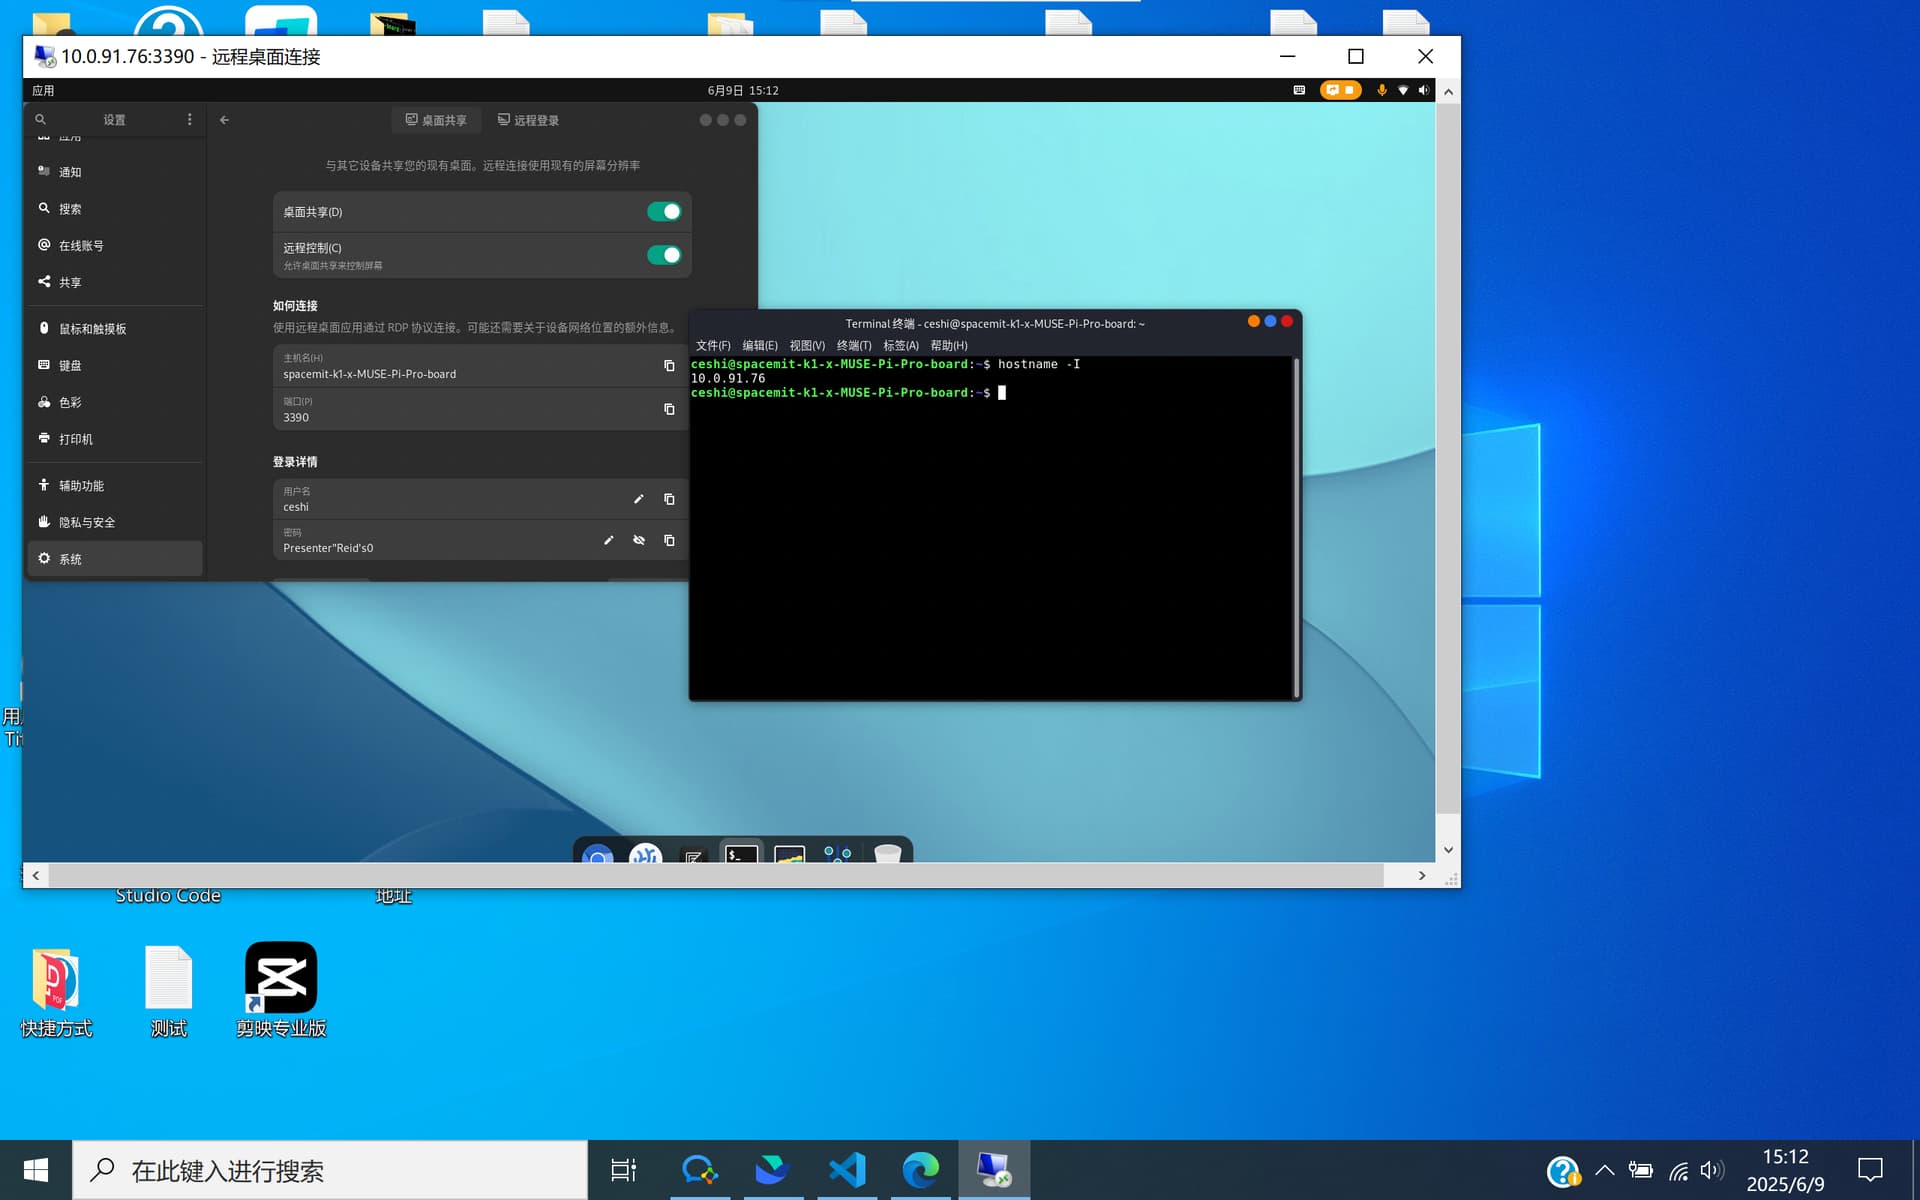Click taskbar clock 15:12 2025/6/9
This screenshot has width=1920, height=1200.
click(1786, 1170)
